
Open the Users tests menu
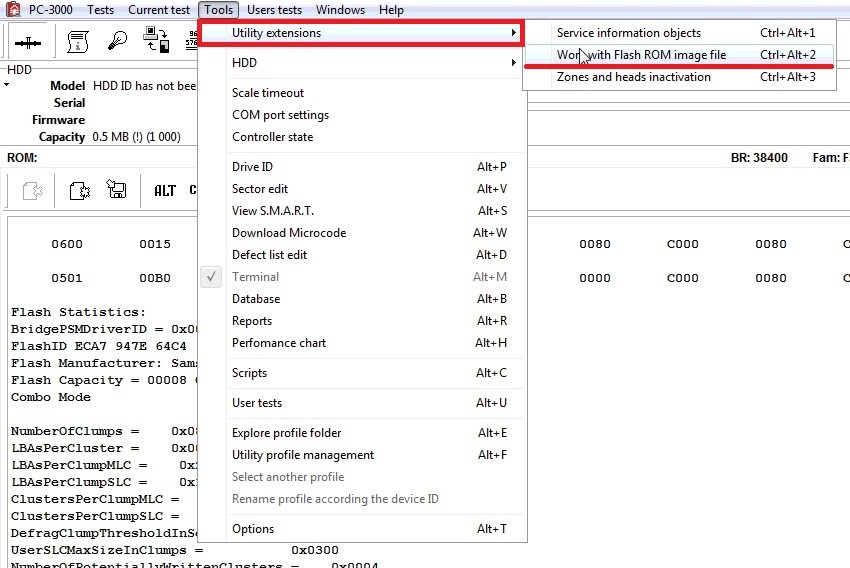[x=274, y=10]
